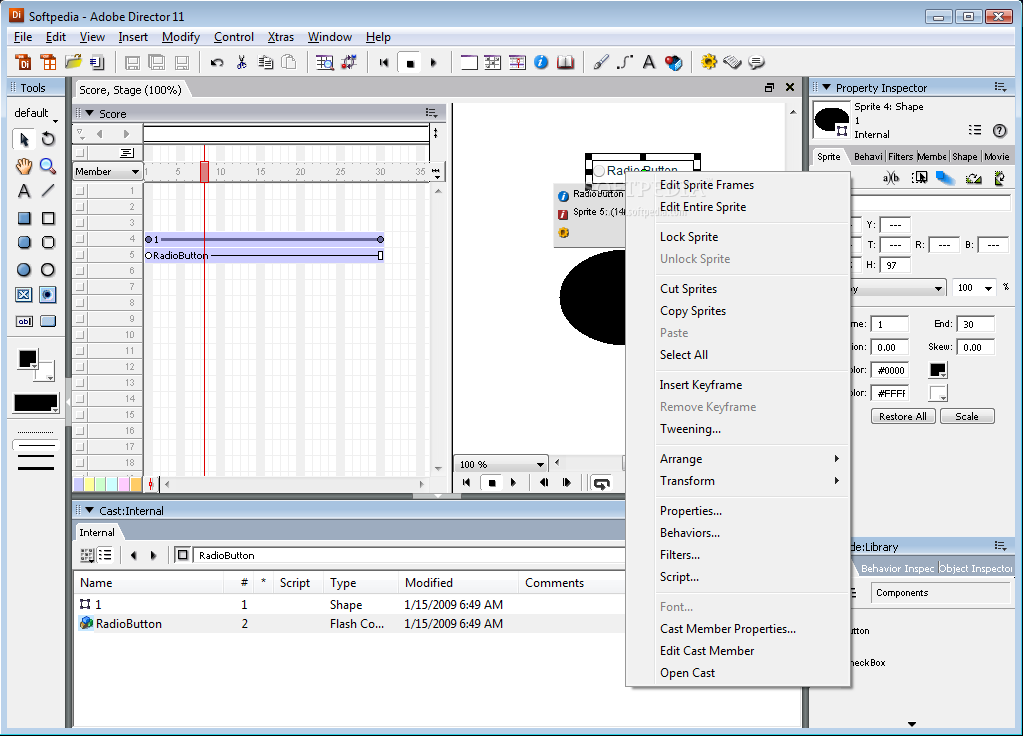Switch to the Shape tab in Property Inspector

pyautogui.click(x=964, y=157)
